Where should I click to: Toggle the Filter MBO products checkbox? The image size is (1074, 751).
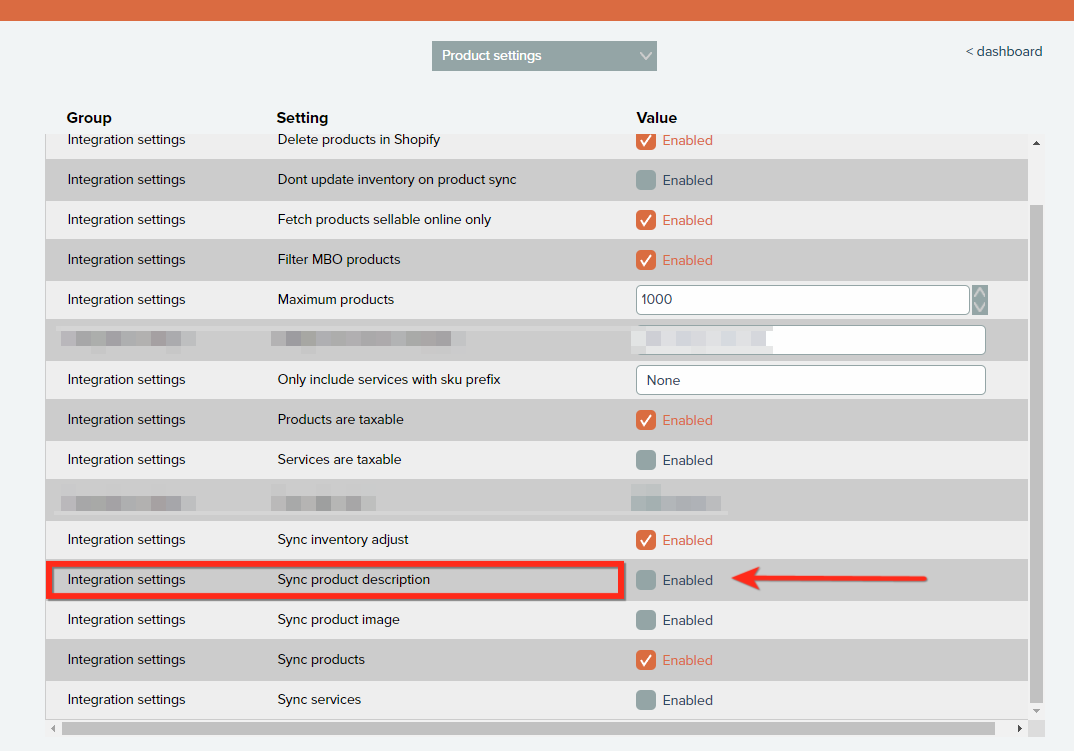tap(646, 260)
